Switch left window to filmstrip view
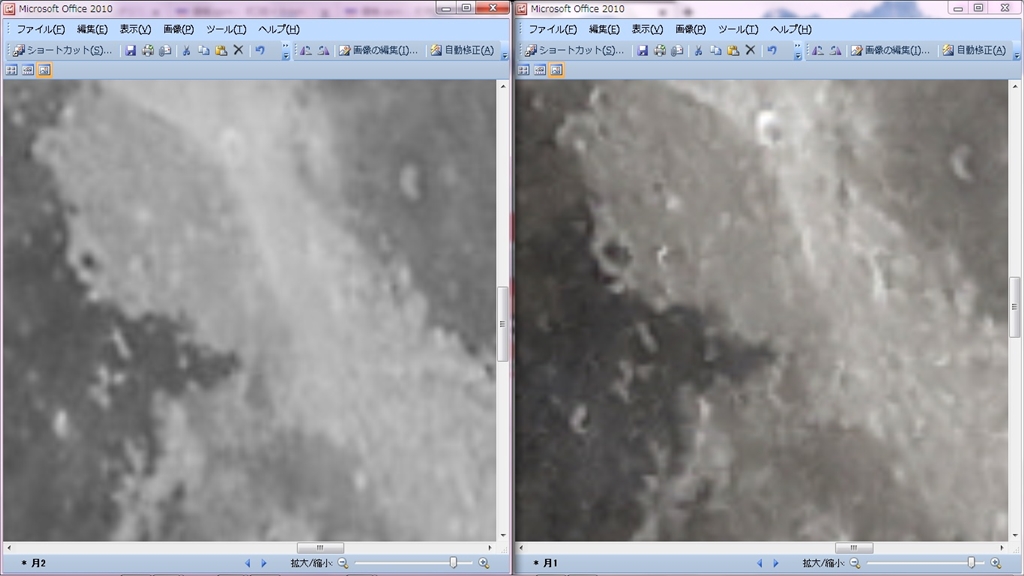Screen dimensions: 1024x576 [28, 70]
